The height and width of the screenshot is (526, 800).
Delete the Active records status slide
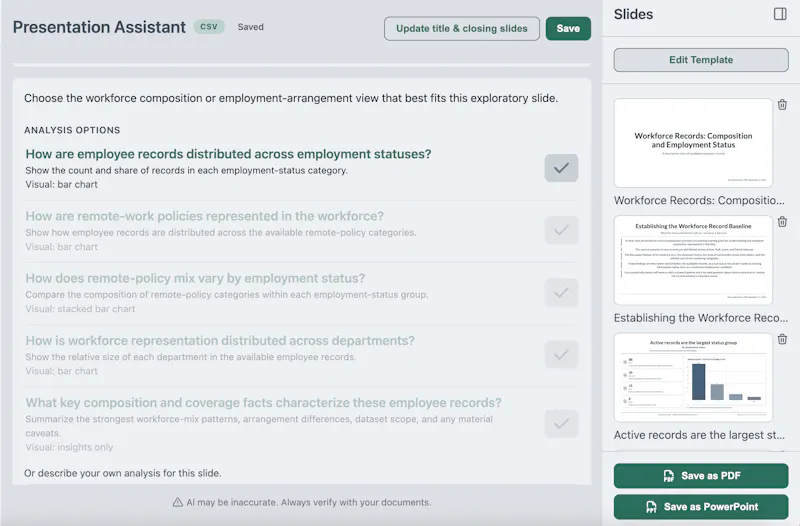[782, 339]
